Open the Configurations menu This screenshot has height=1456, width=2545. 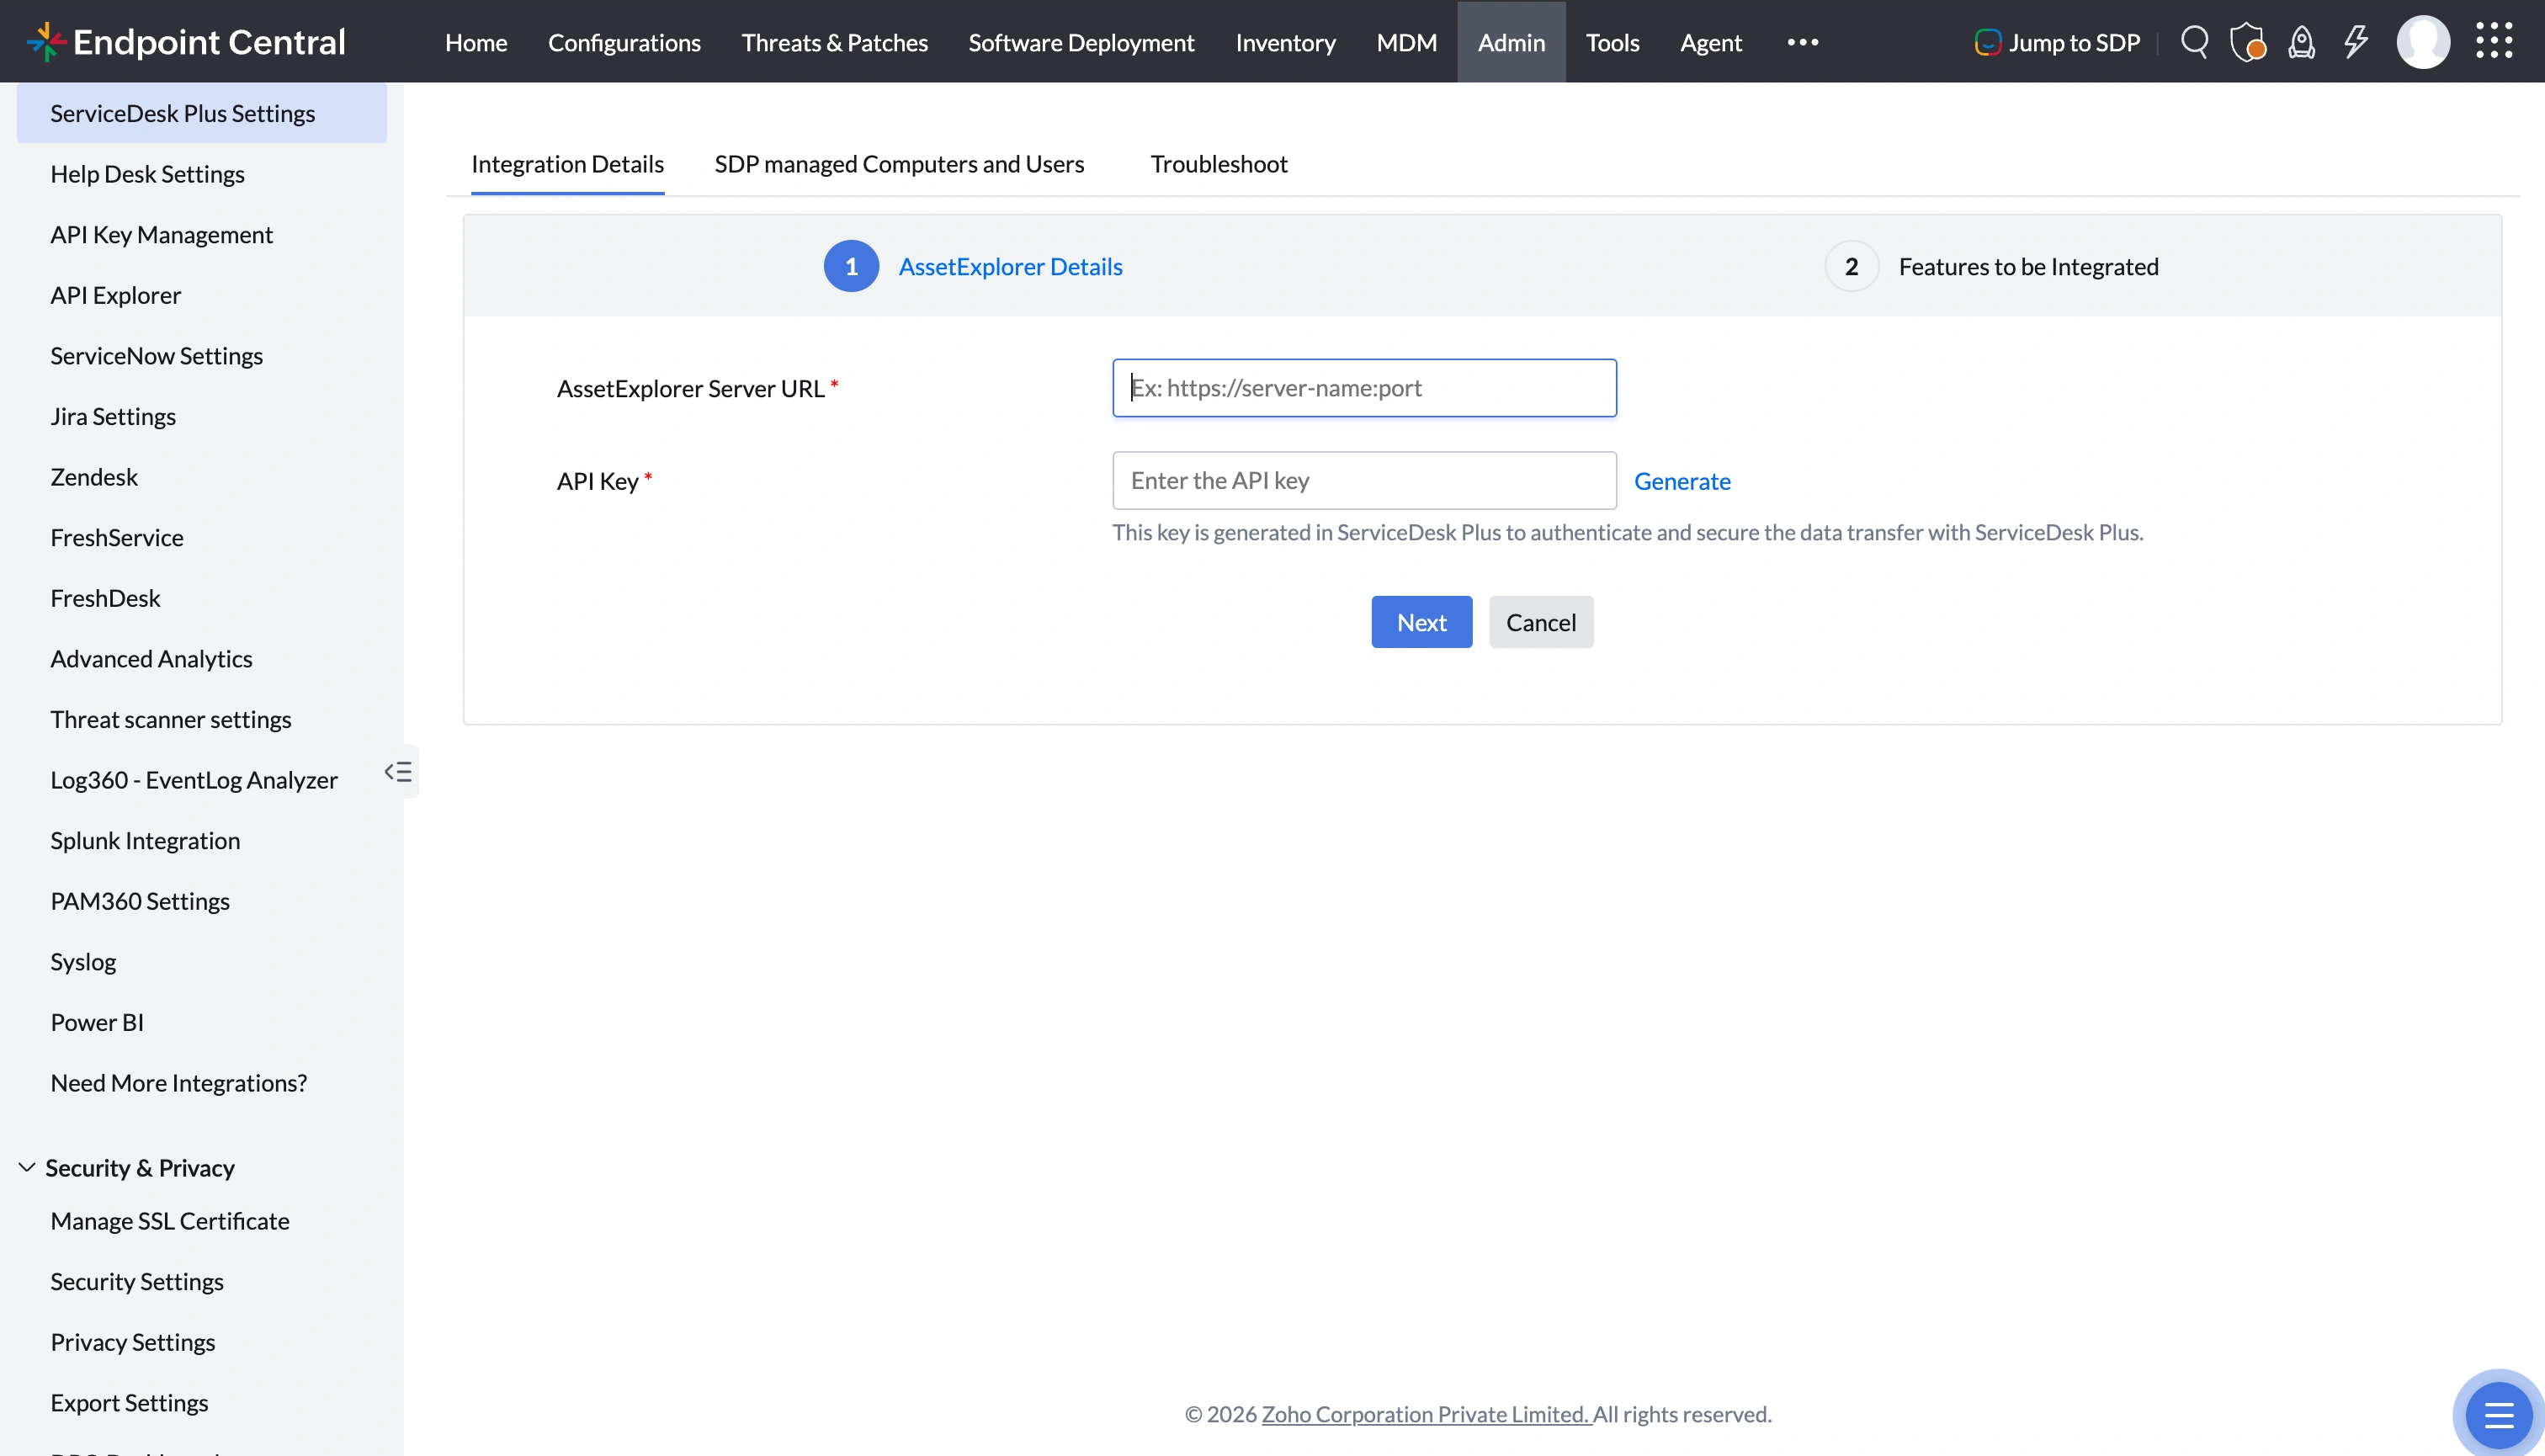624,42
